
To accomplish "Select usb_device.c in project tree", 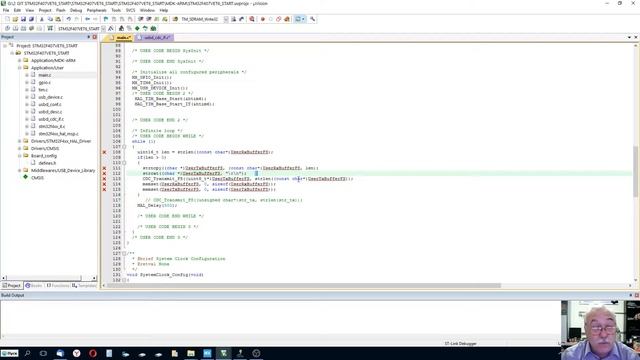I will click(x=51, y=97).
